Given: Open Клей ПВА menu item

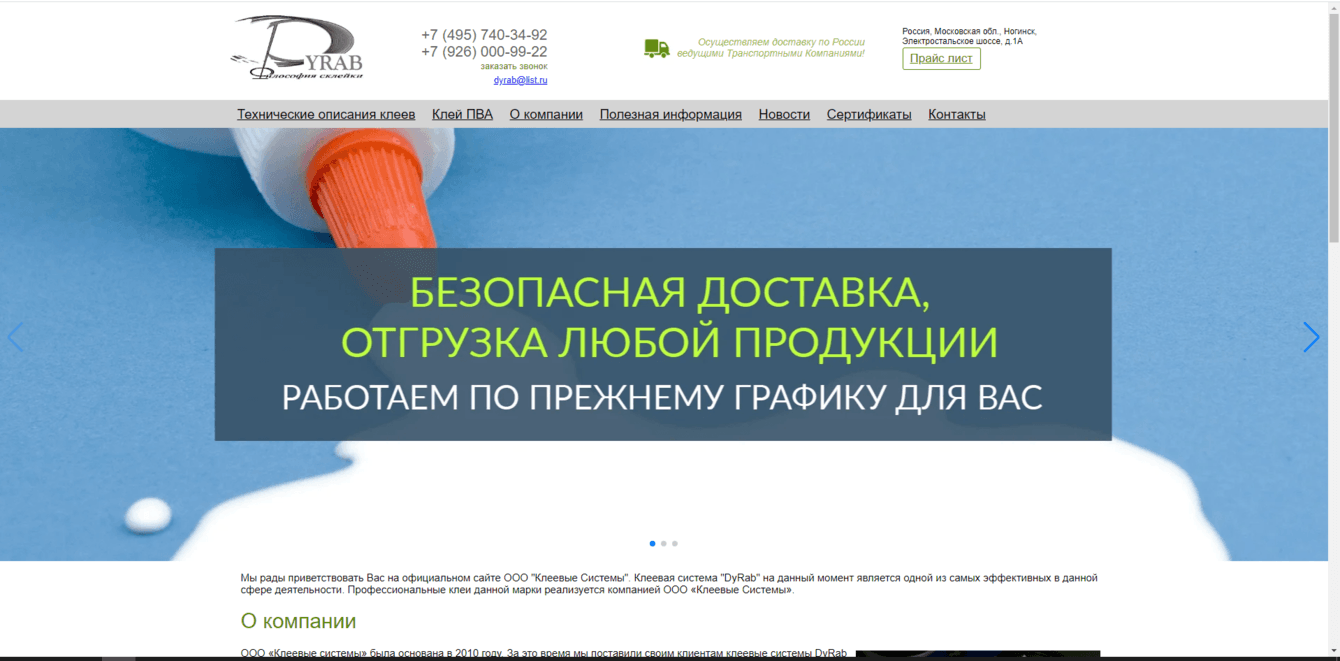Looking at the screenshot, I should [462, 114].
